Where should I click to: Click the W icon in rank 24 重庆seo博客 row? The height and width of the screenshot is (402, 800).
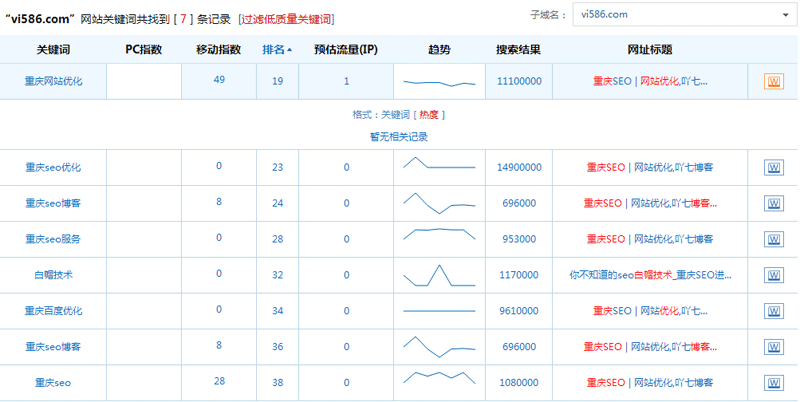click(x=773, y=203)
